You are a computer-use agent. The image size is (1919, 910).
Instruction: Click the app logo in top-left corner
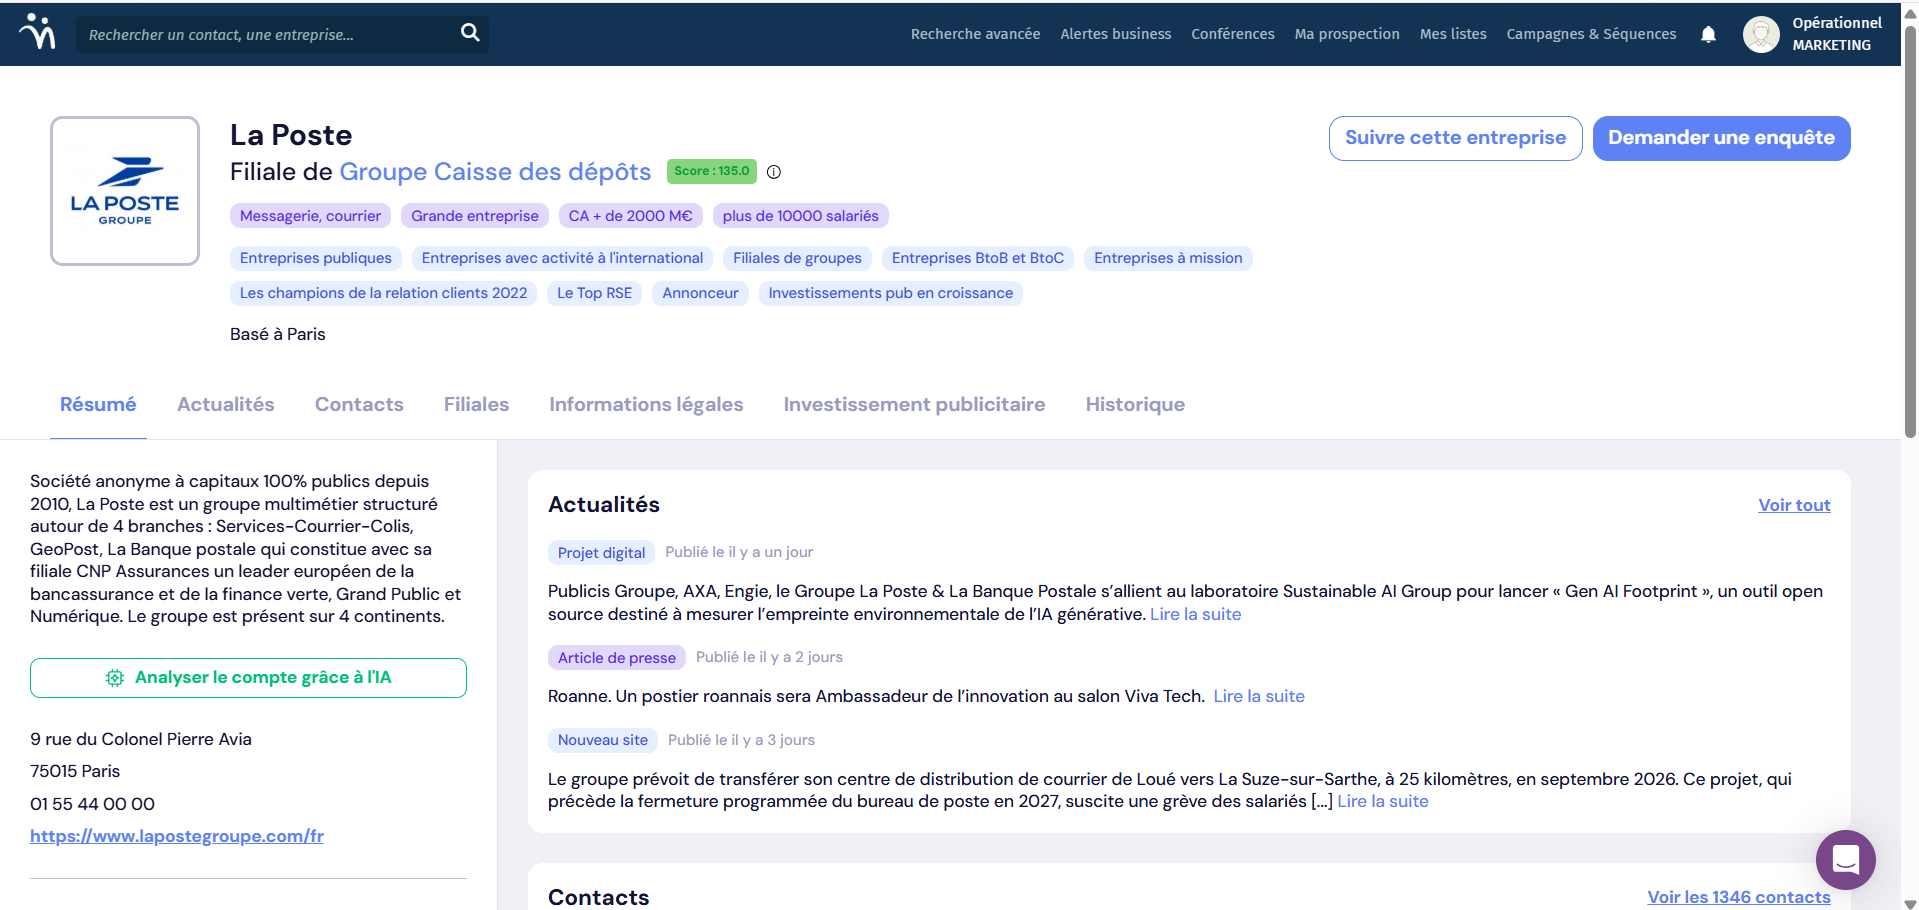tap(37, 32)
